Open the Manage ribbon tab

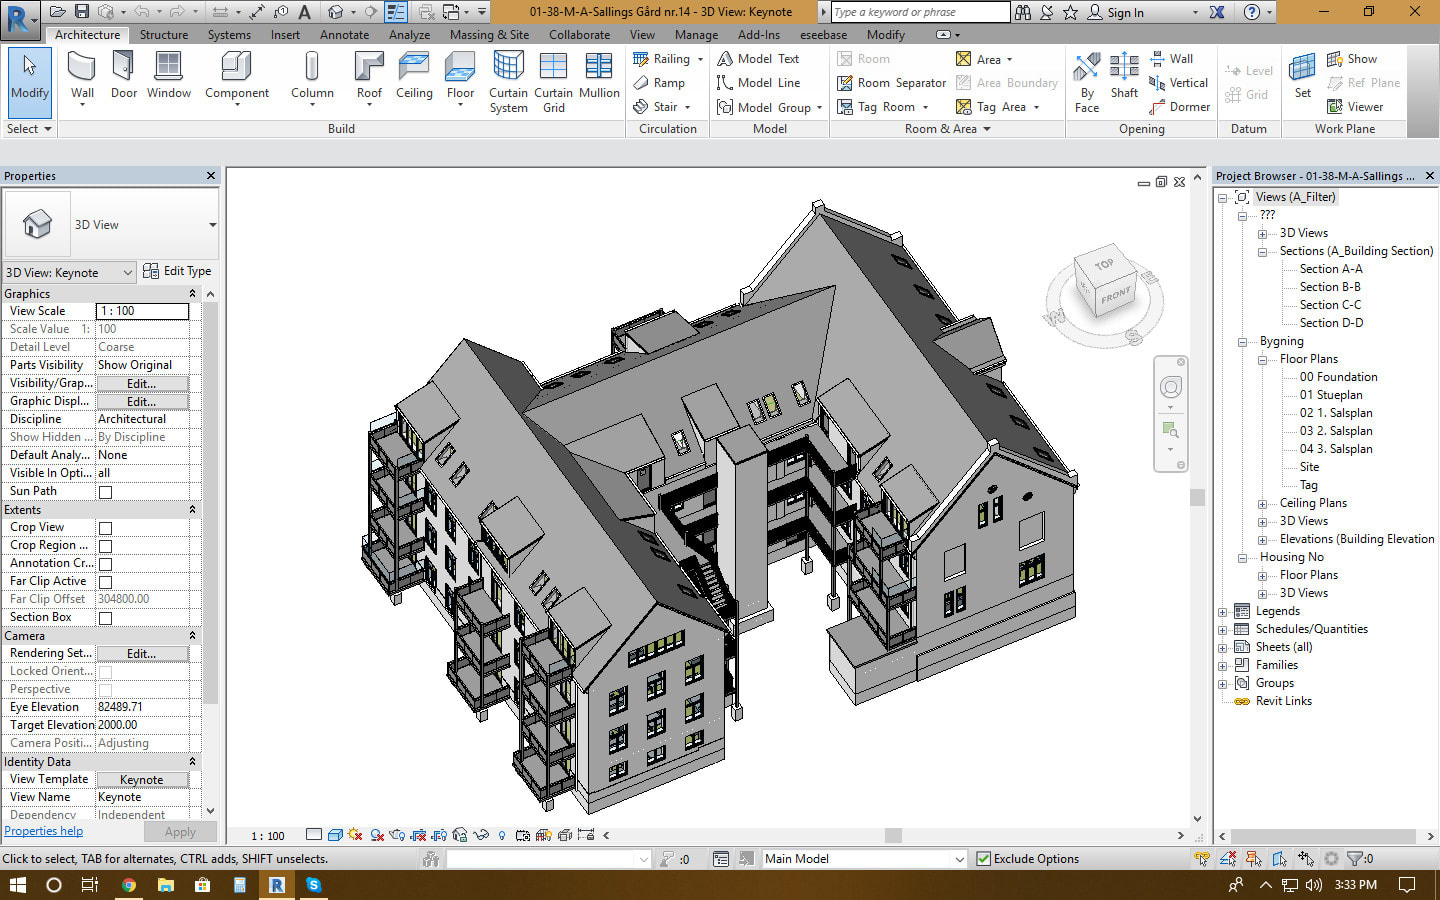pos(696,35)
